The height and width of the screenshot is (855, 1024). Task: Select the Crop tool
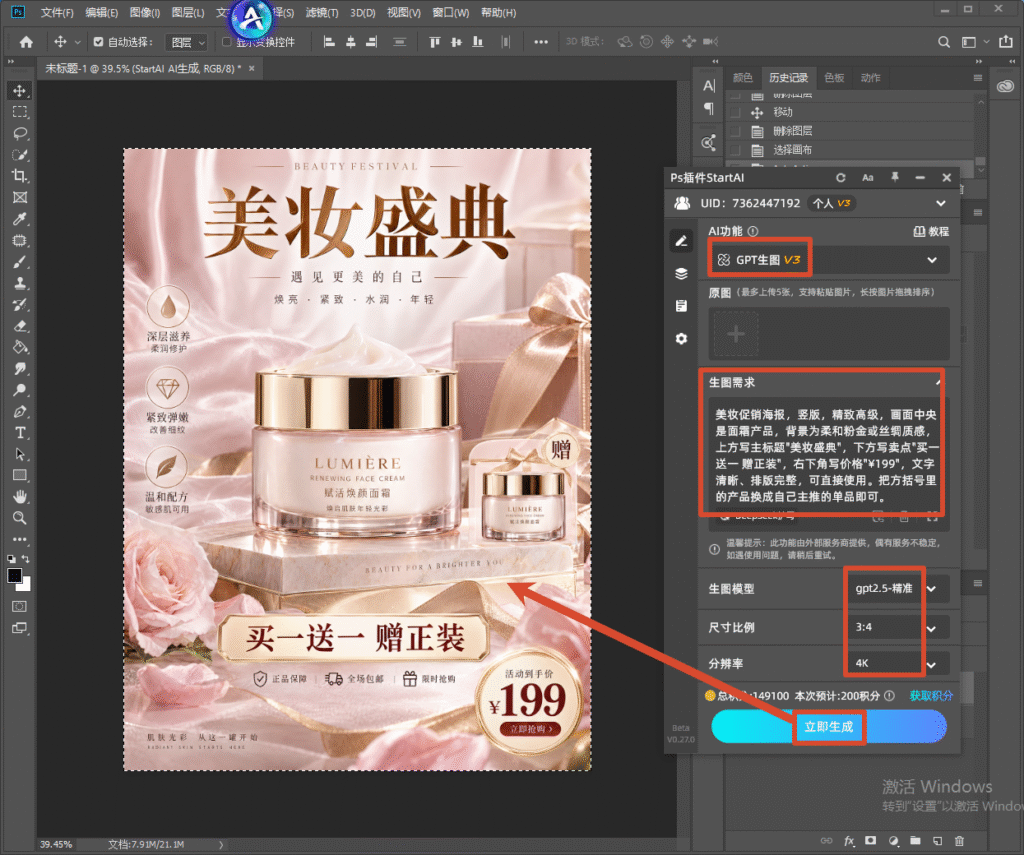(20, 176)
